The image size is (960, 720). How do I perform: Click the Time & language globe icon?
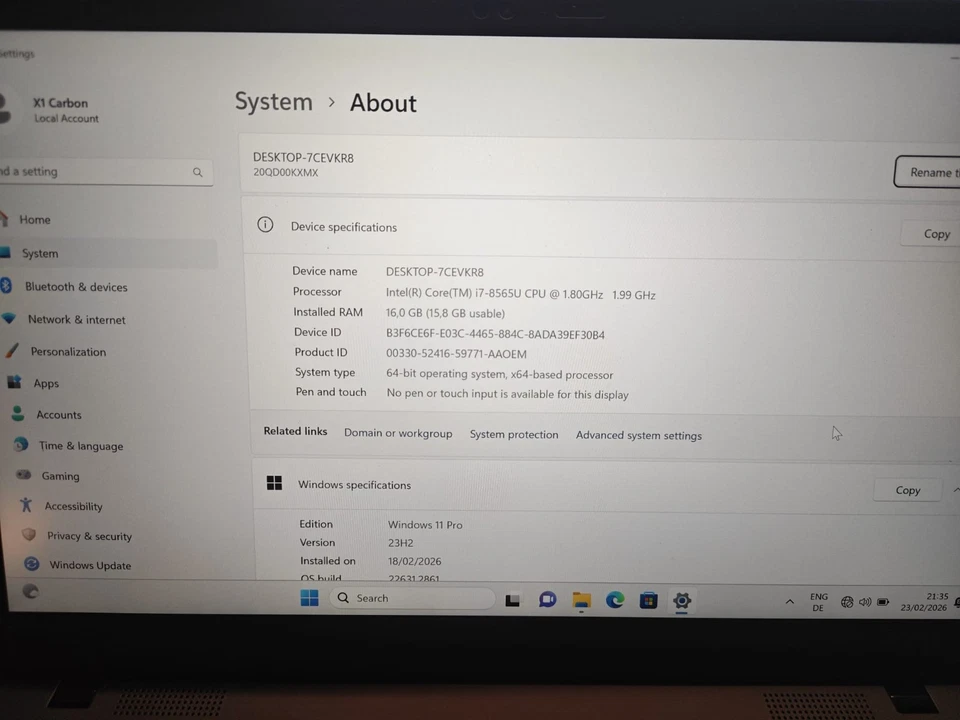21,444
